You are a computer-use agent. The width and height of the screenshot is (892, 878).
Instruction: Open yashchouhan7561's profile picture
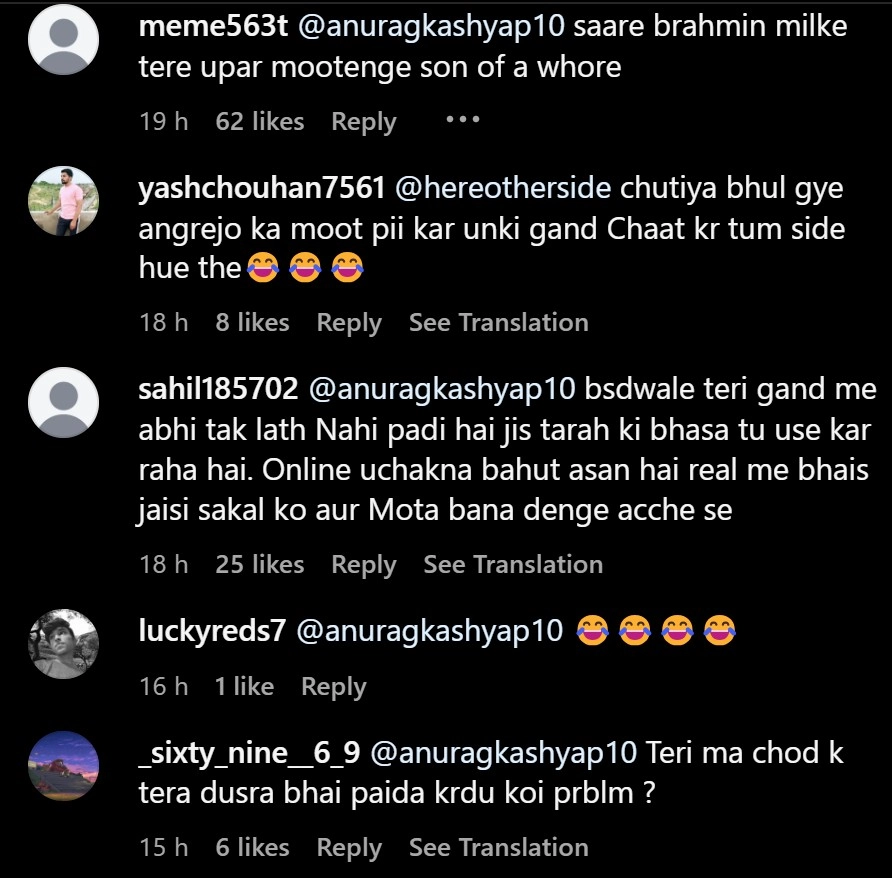coord(64,201)
